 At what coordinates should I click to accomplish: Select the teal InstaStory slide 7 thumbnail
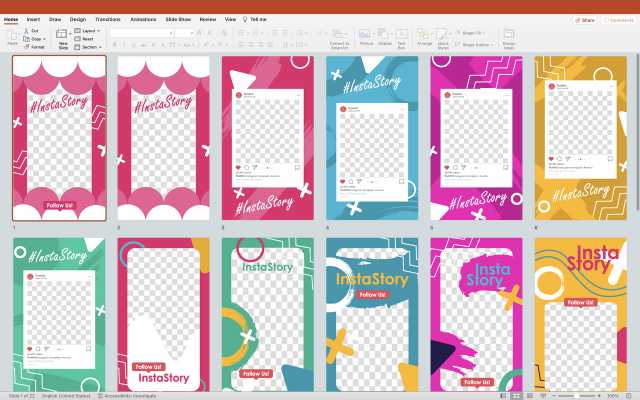(59, 312)
